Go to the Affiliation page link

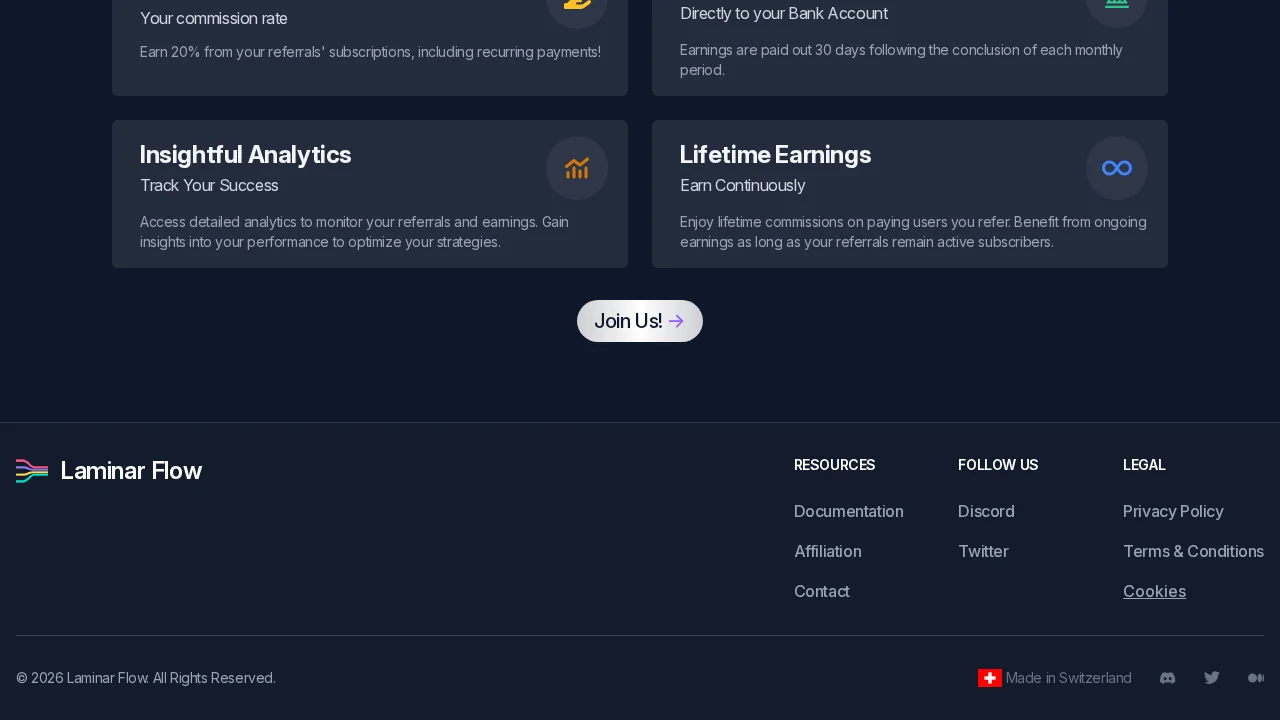[827, 551]
